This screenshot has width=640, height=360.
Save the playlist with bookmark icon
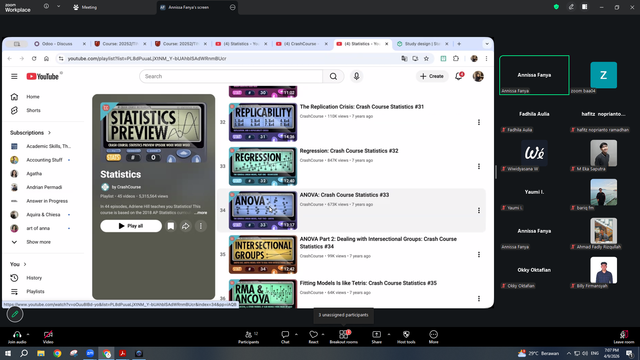tap(171, 226)
